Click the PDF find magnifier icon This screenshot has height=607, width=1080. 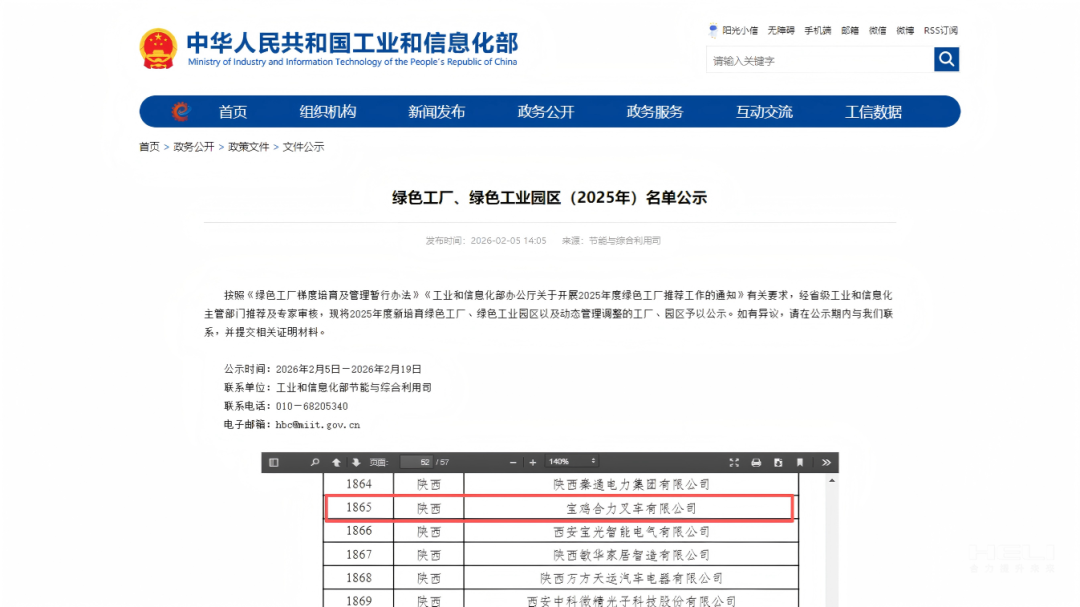315,463
